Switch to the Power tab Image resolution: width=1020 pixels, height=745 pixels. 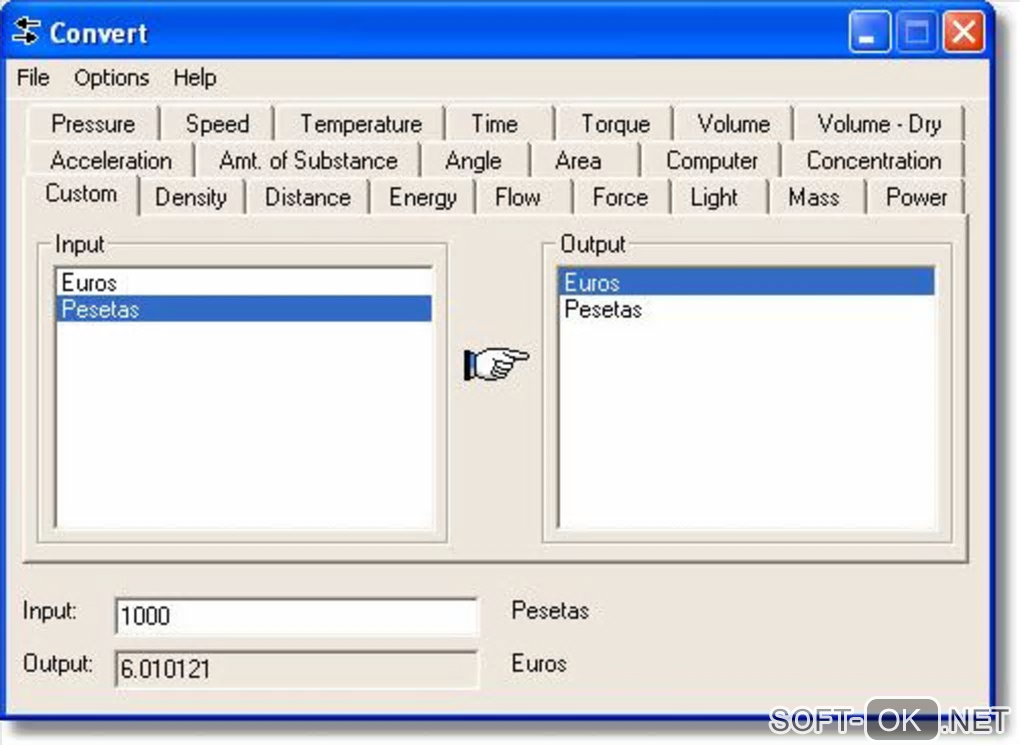click(916, 197)
